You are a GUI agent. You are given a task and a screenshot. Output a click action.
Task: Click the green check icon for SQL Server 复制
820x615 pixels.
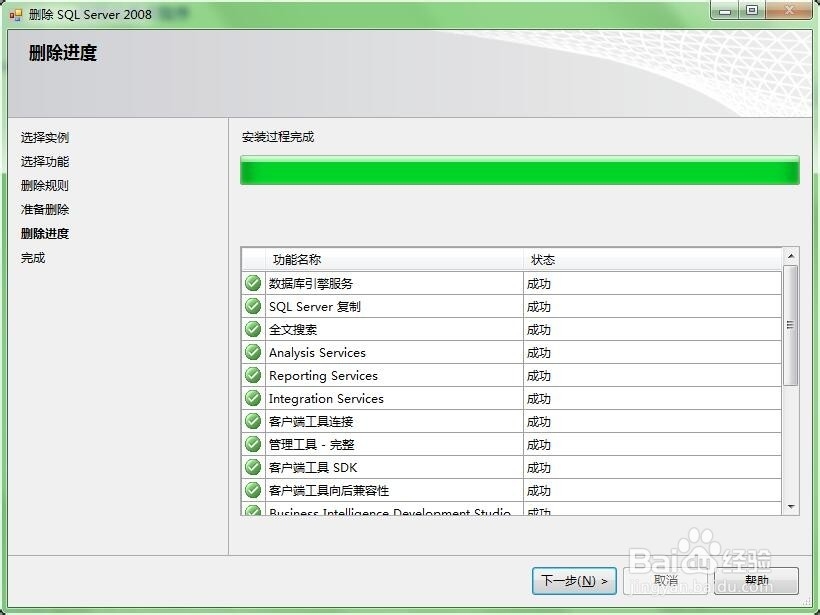pos(252,306)
